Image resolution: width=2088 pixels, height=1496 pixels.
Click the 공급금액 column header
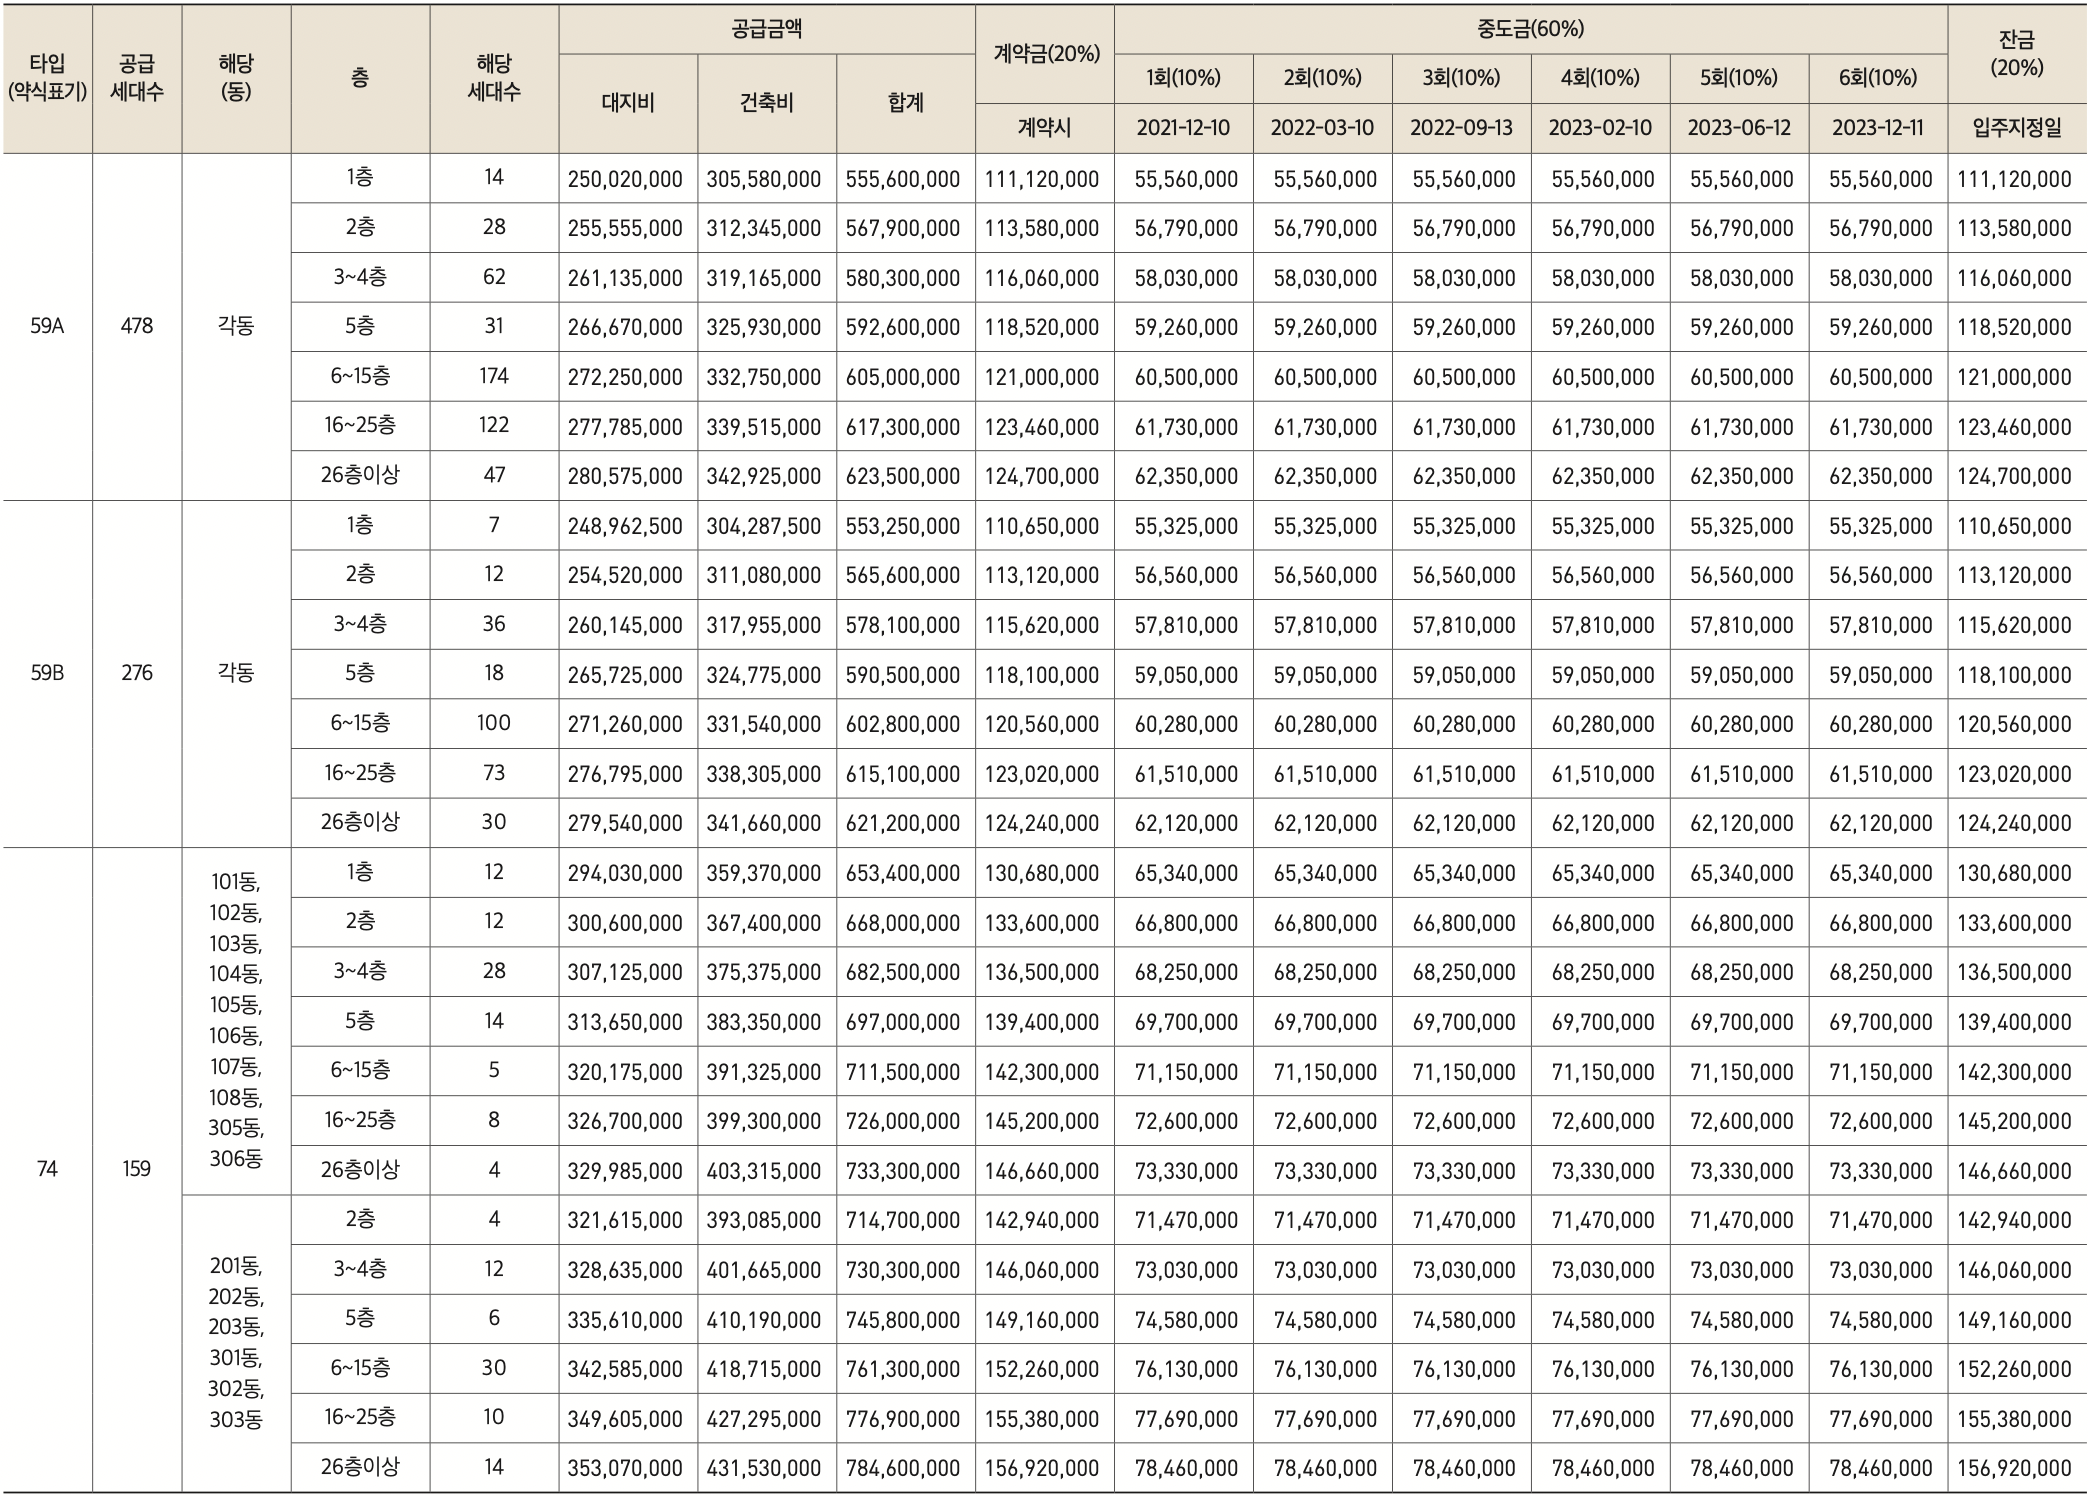pyautogui.click(x=766, y=29)
